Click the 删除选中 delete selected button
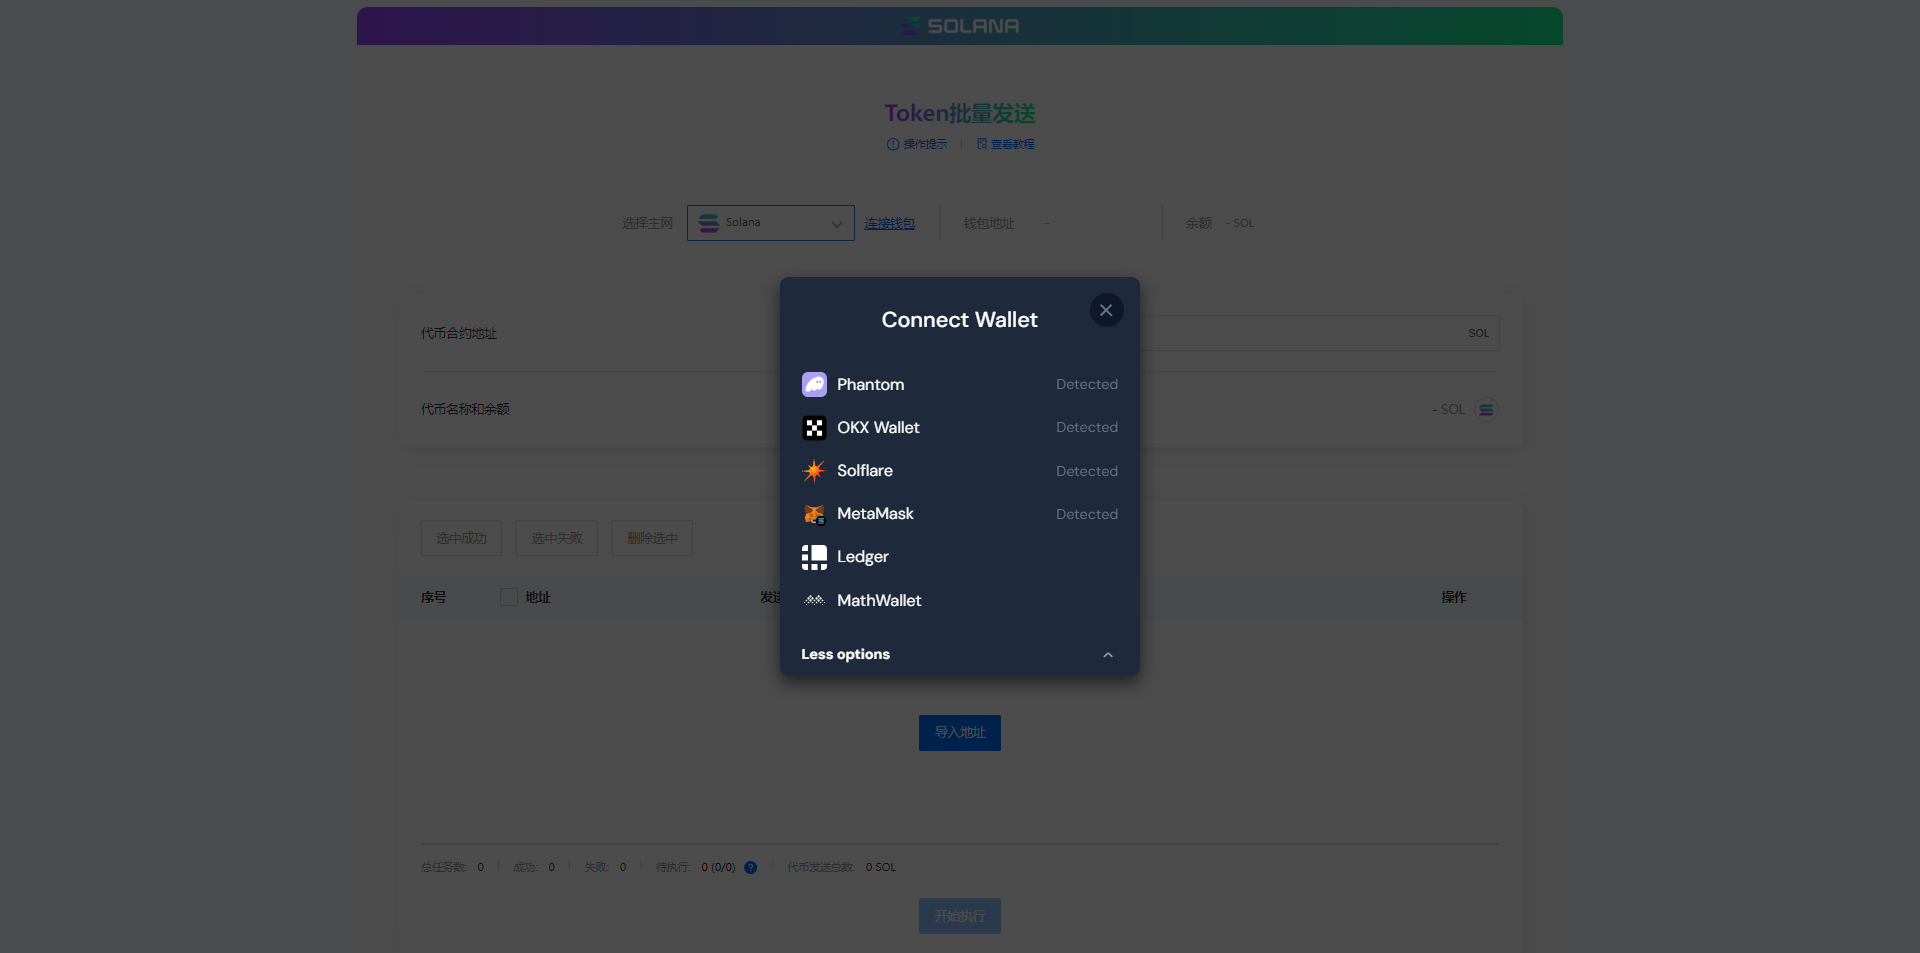 tap(652, 538)
